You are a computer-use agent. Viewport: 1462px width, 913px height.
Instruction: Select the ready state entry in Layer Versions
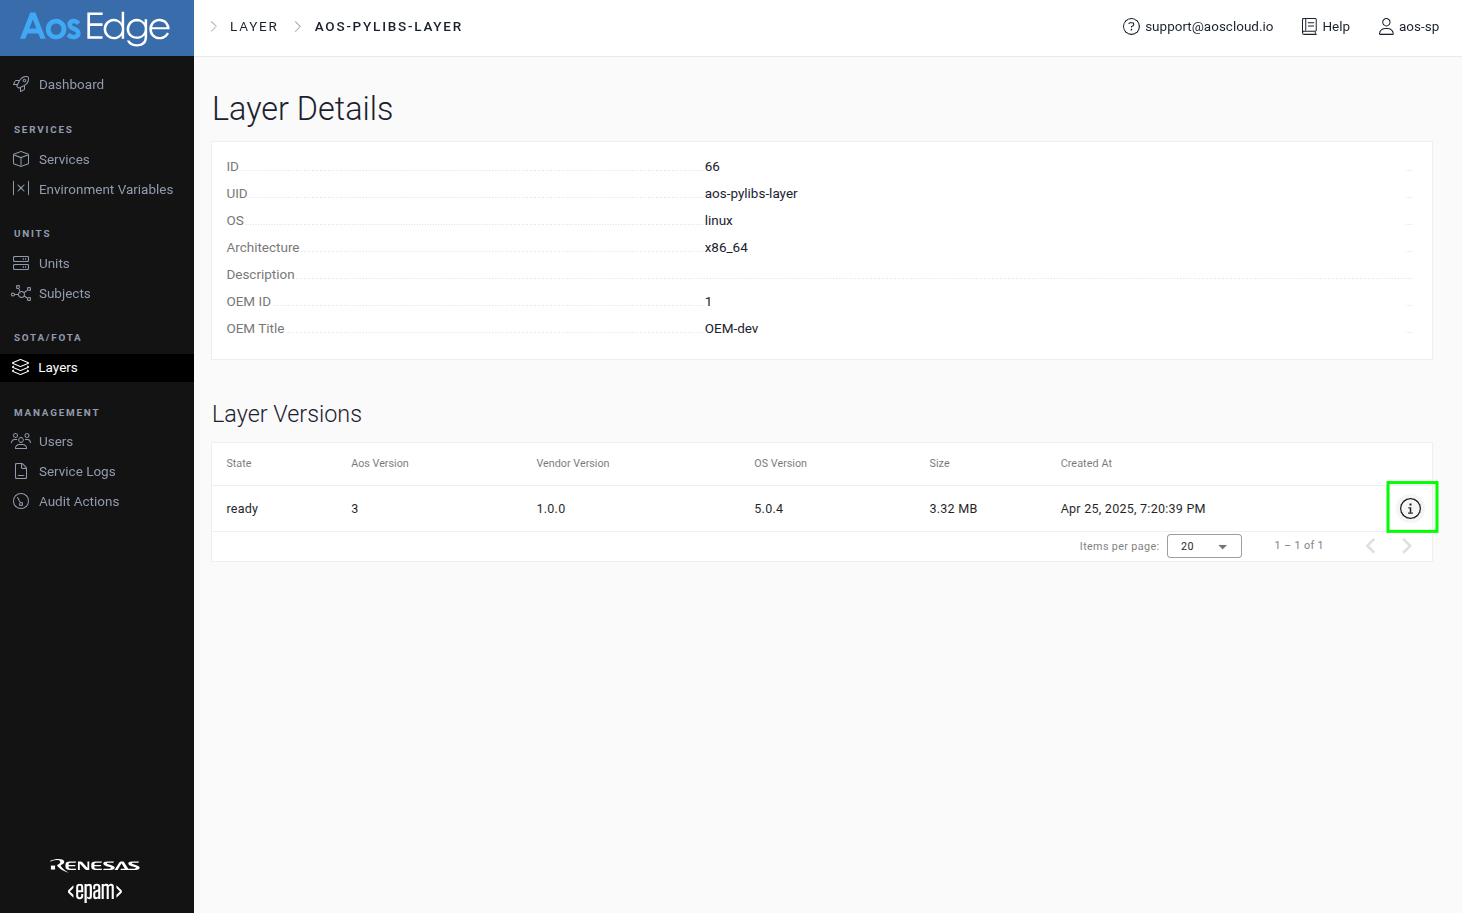click(x=242, y=508)
